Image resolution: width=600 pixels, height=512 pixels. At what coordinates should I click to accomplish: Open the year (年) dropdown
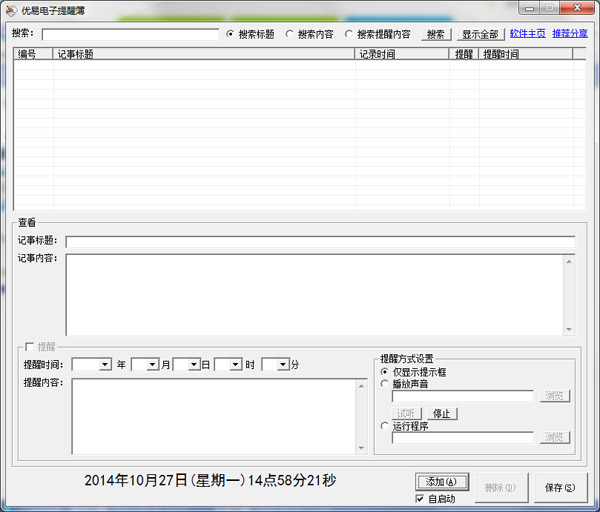point(105,364)
